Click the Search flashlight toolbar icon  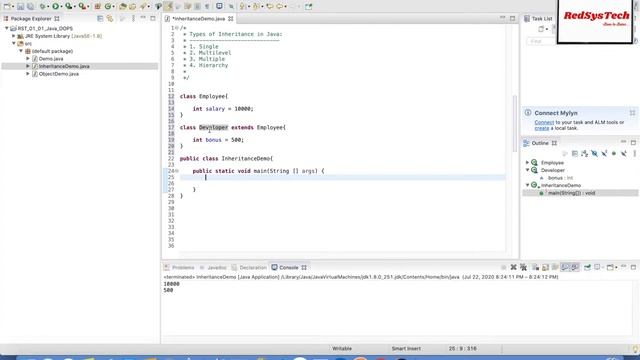tap(143, 7)
